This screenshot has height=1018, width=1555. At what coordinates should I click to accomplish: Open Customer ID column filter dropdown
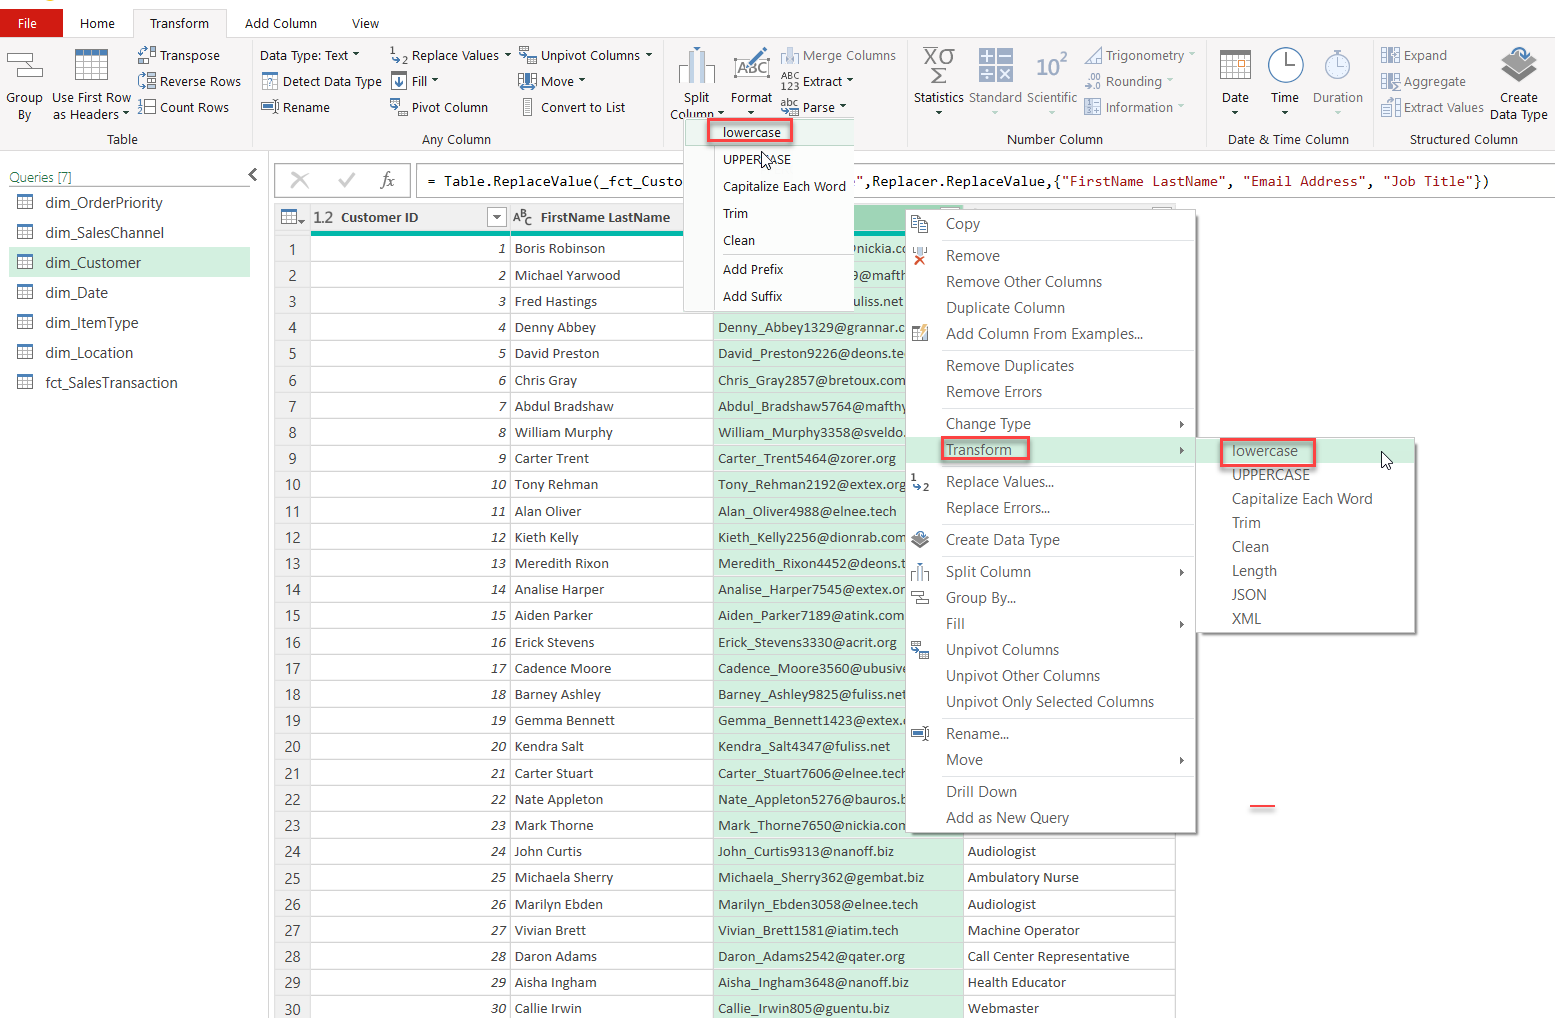(x=496, y=217)
